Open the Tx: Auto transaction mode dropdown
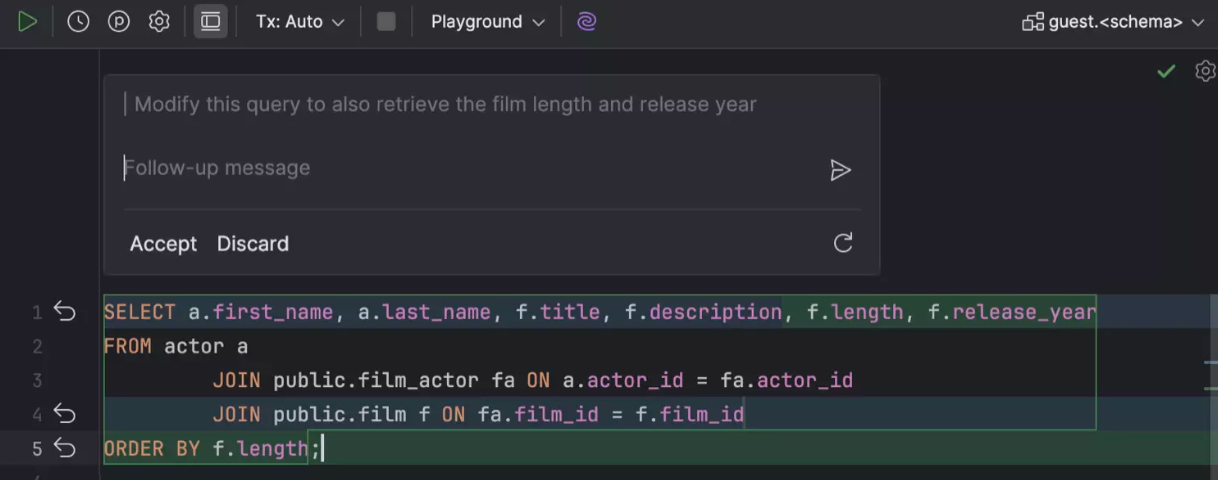 pos(299,21)
